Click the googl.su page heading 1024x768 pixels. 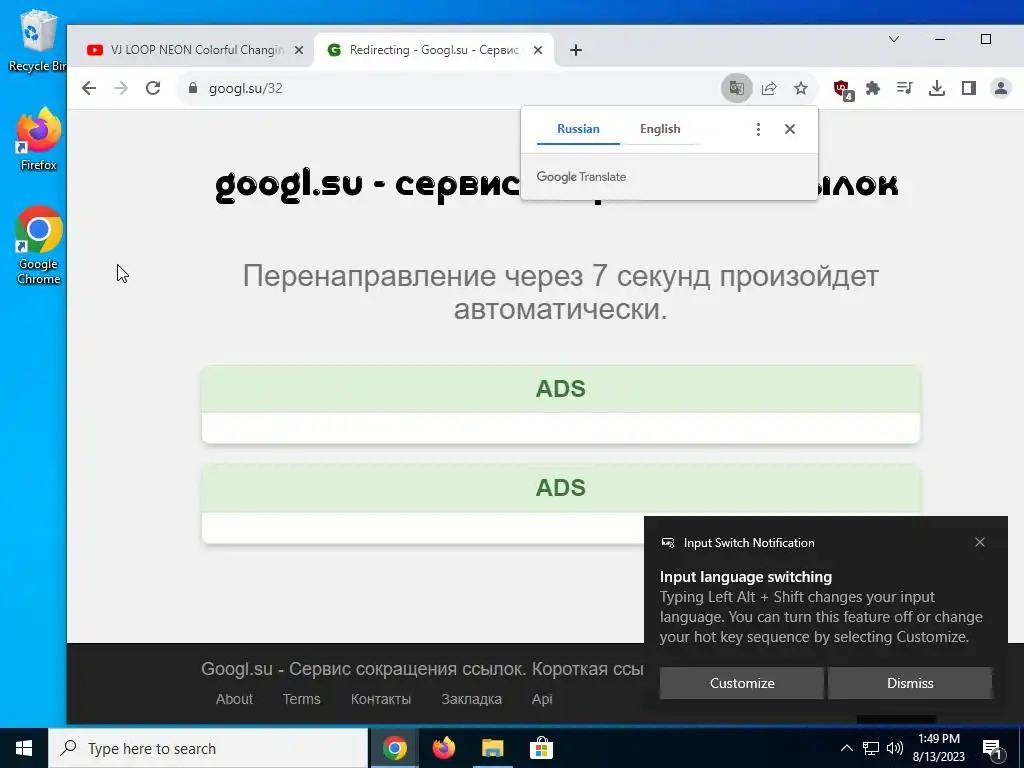(x=556, y=185)
